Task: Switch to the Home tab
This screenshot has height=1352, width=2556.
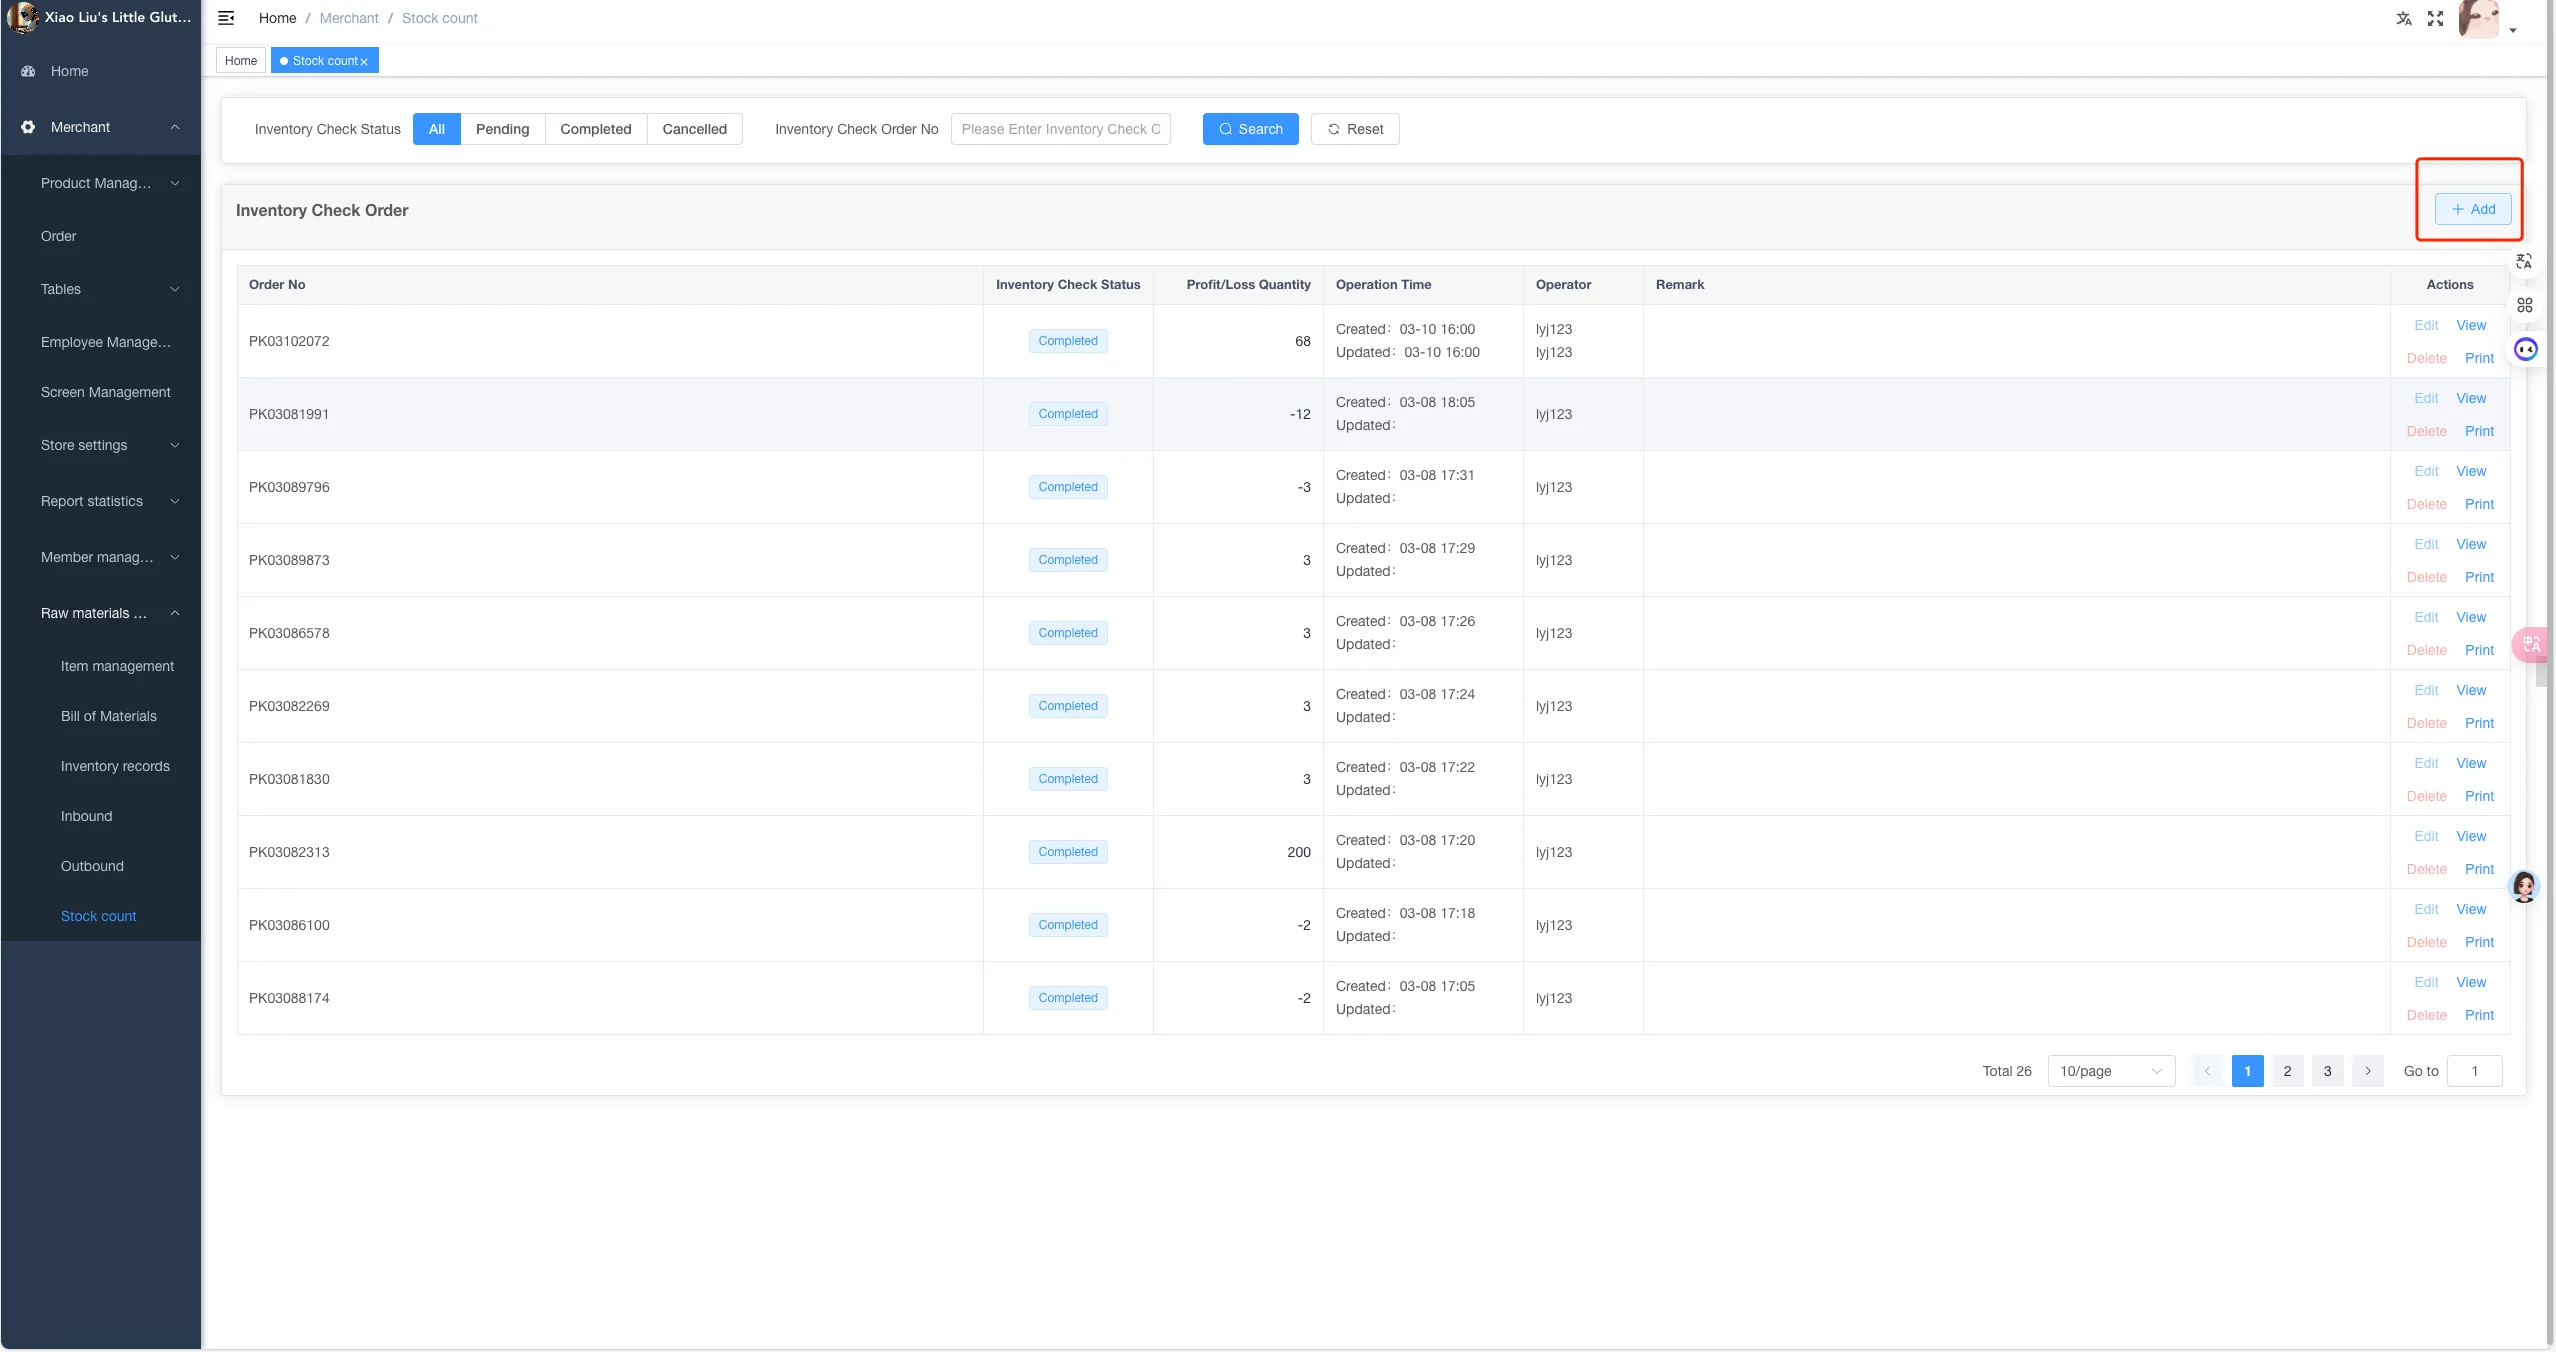Action: [241, 61]
